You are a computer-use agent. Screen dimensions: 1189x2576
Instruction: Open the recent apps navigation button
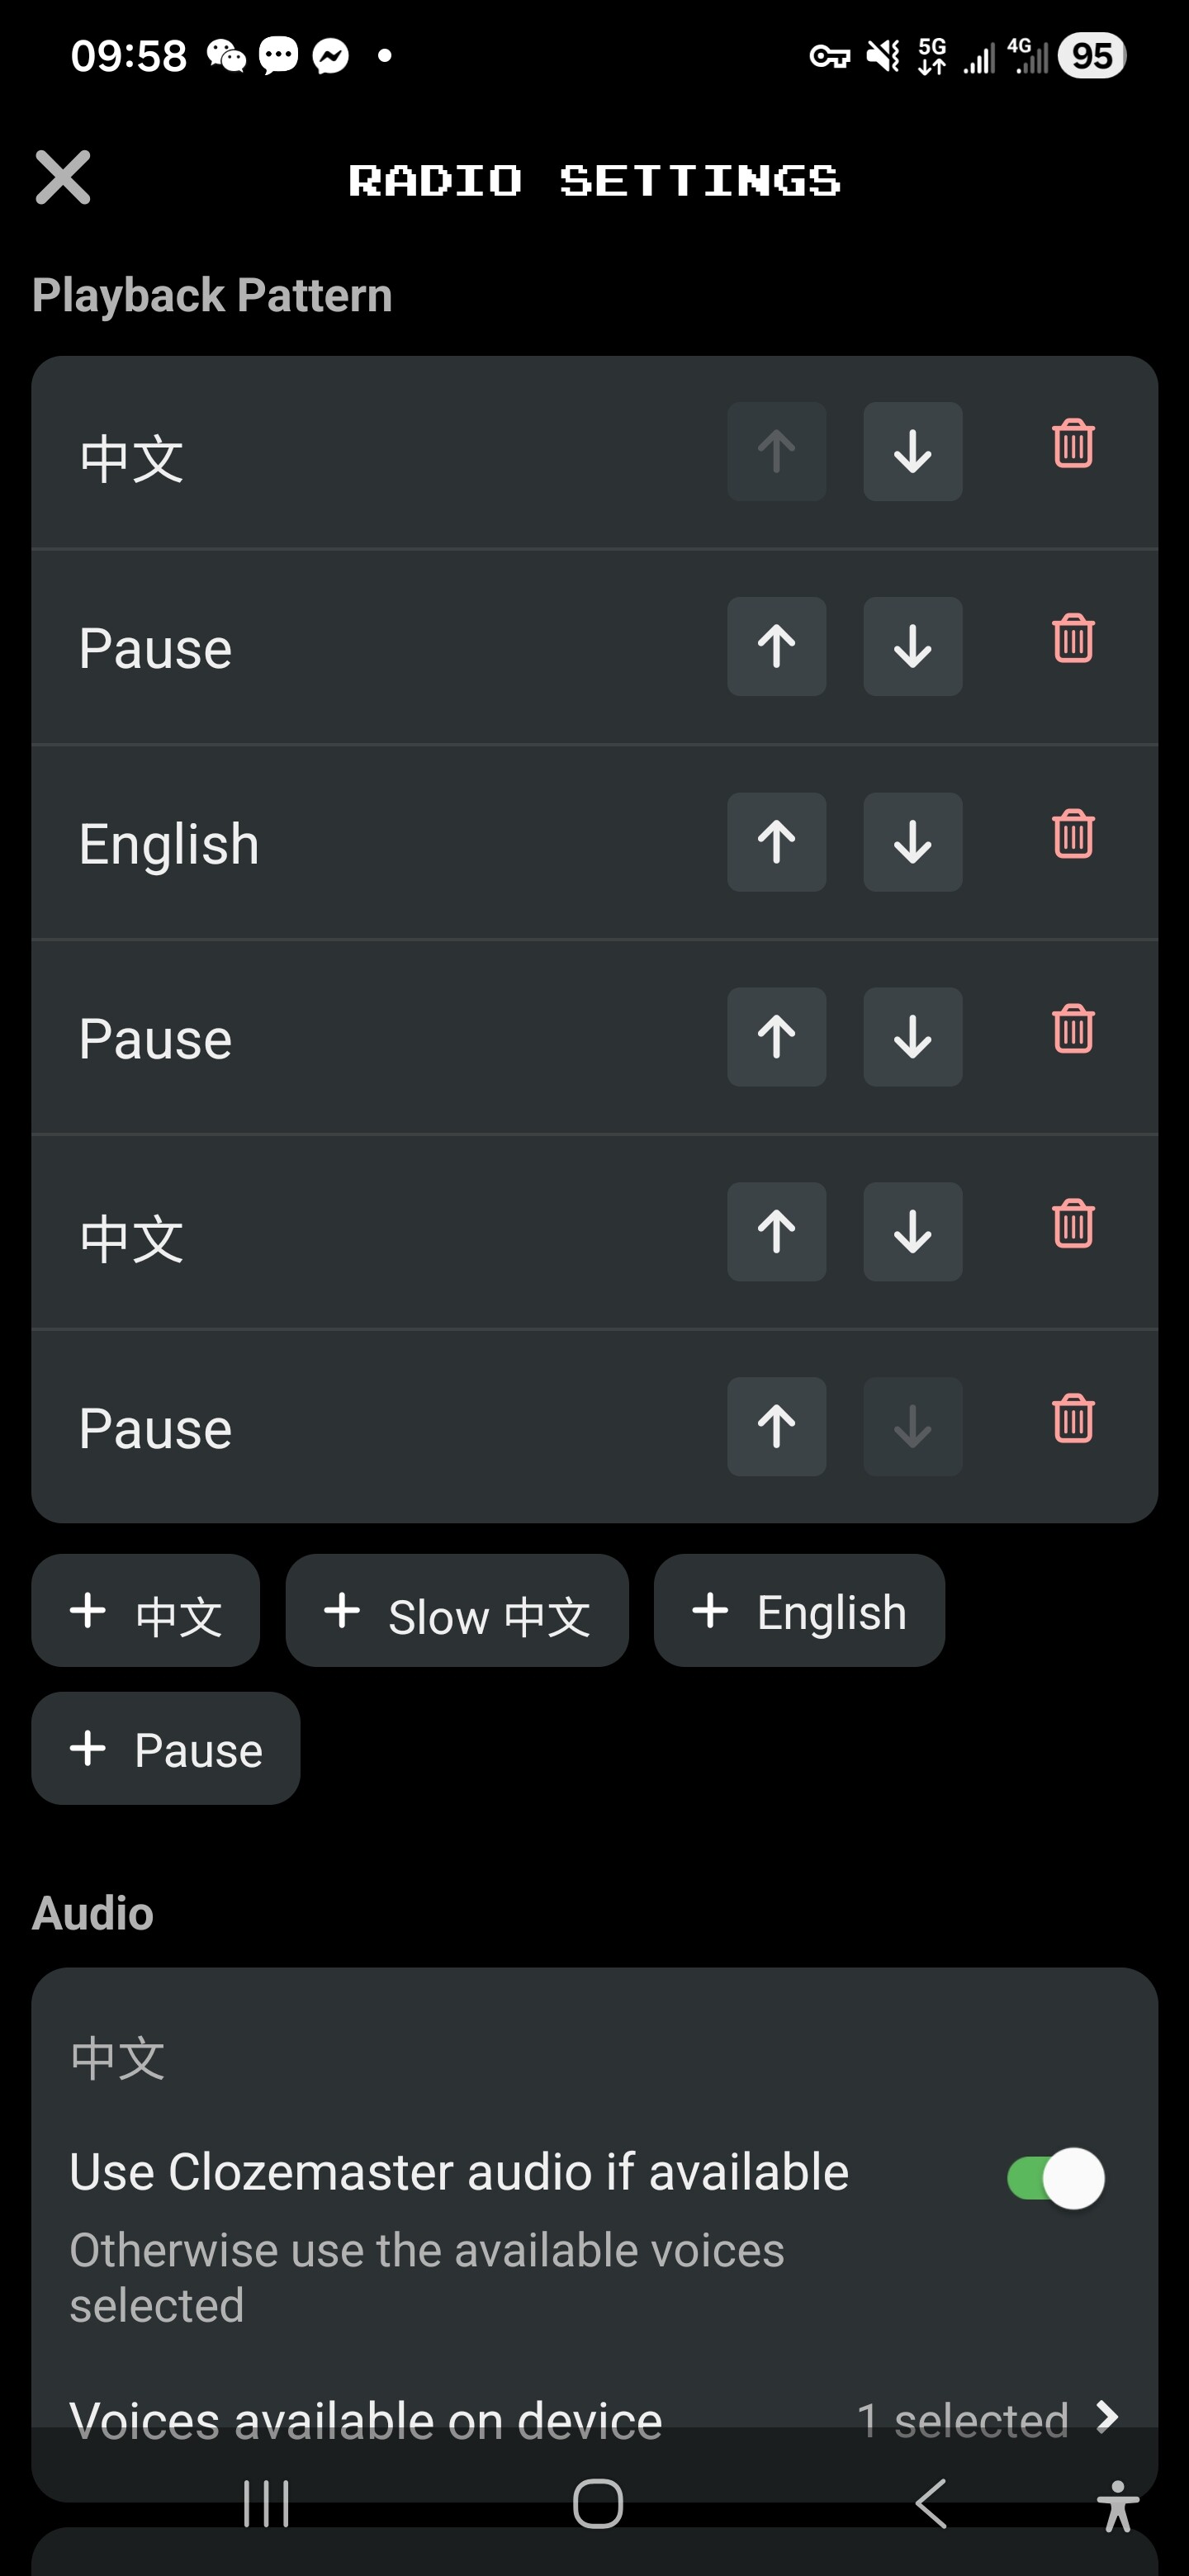[x=266, y=2503]
